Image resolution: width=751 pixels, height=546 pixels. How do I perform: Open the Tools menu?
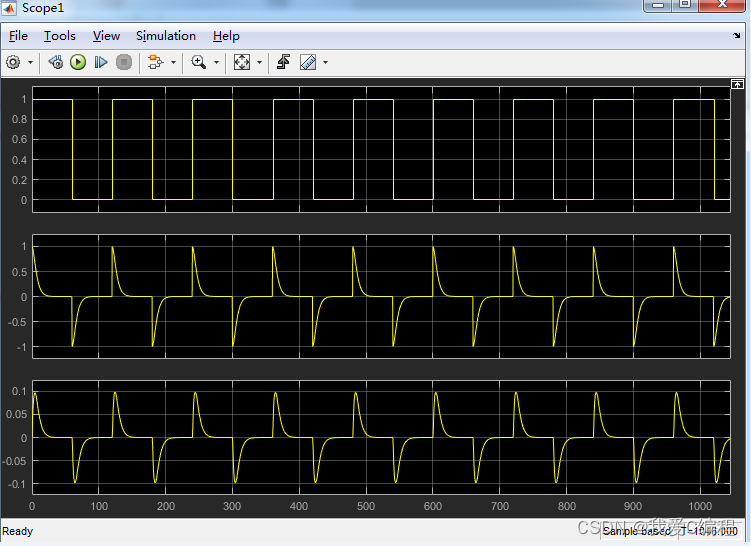(59, 36)
